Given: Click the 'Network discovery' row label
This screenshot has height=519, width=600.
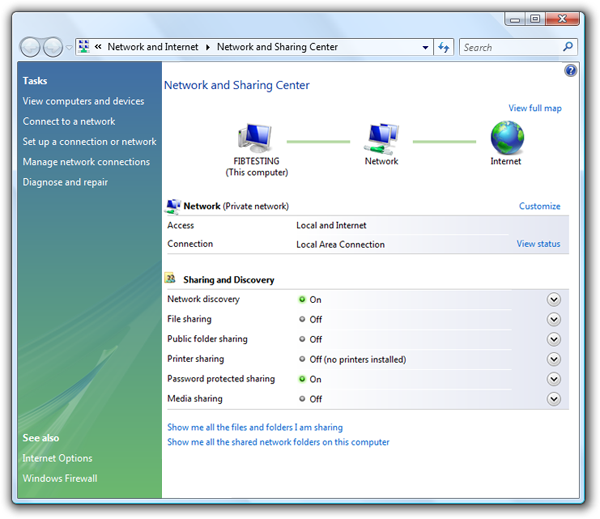Looking at the screenshot, I should coord(203,299).
